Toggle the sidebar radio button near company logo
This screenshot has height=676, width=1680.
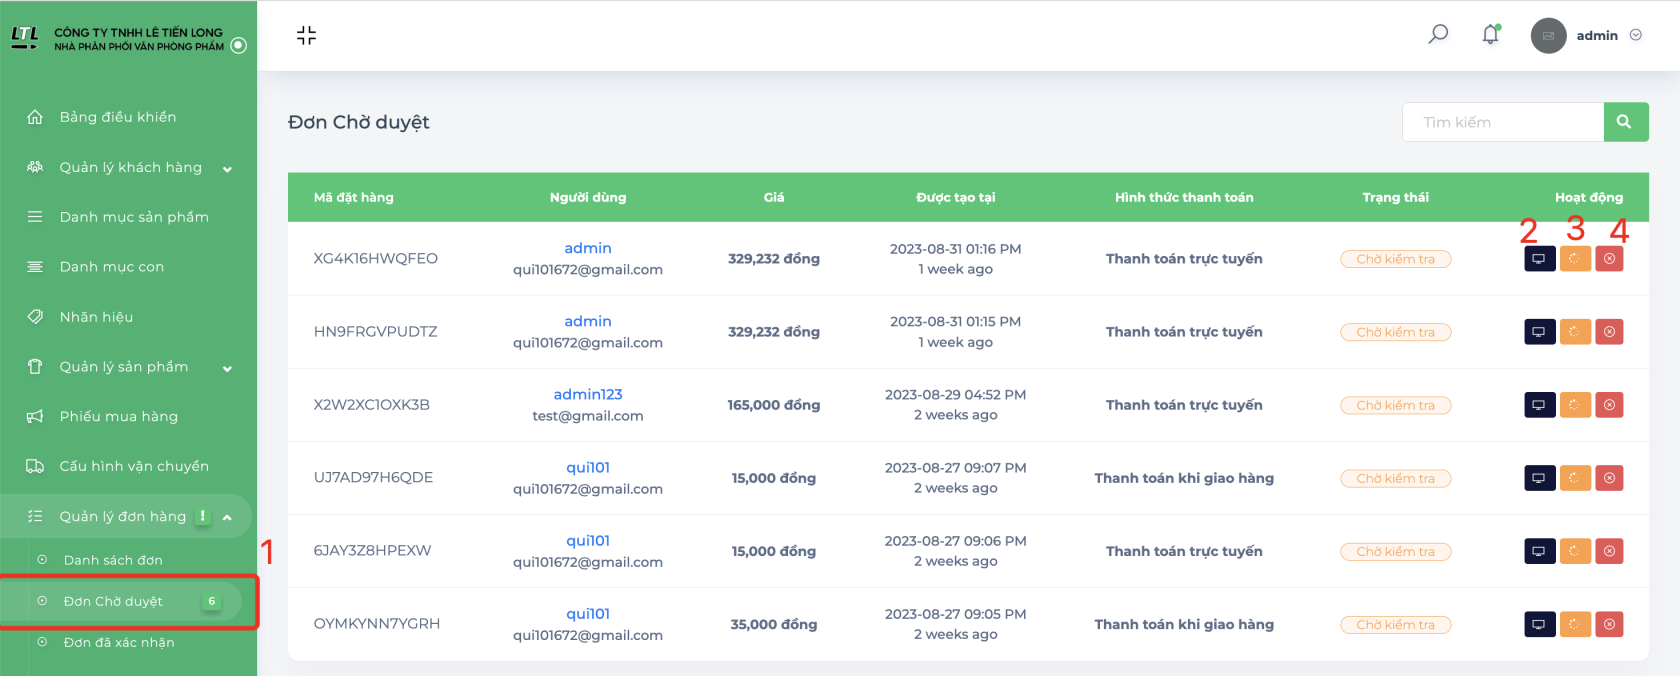(x=239, y=45)
